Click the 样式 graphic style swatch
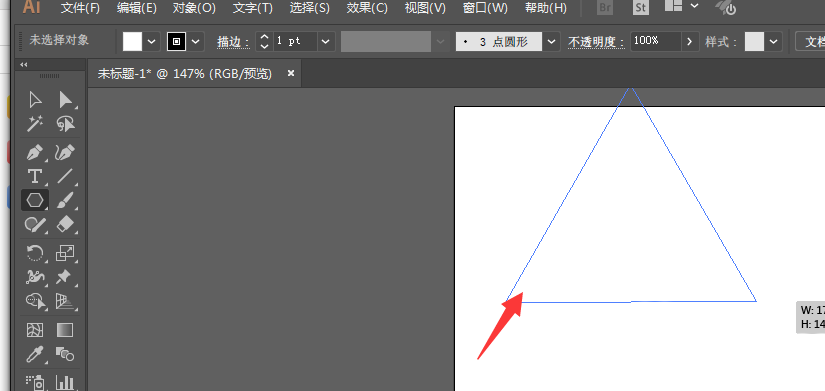Screen dimensions: 825x391 754,42
